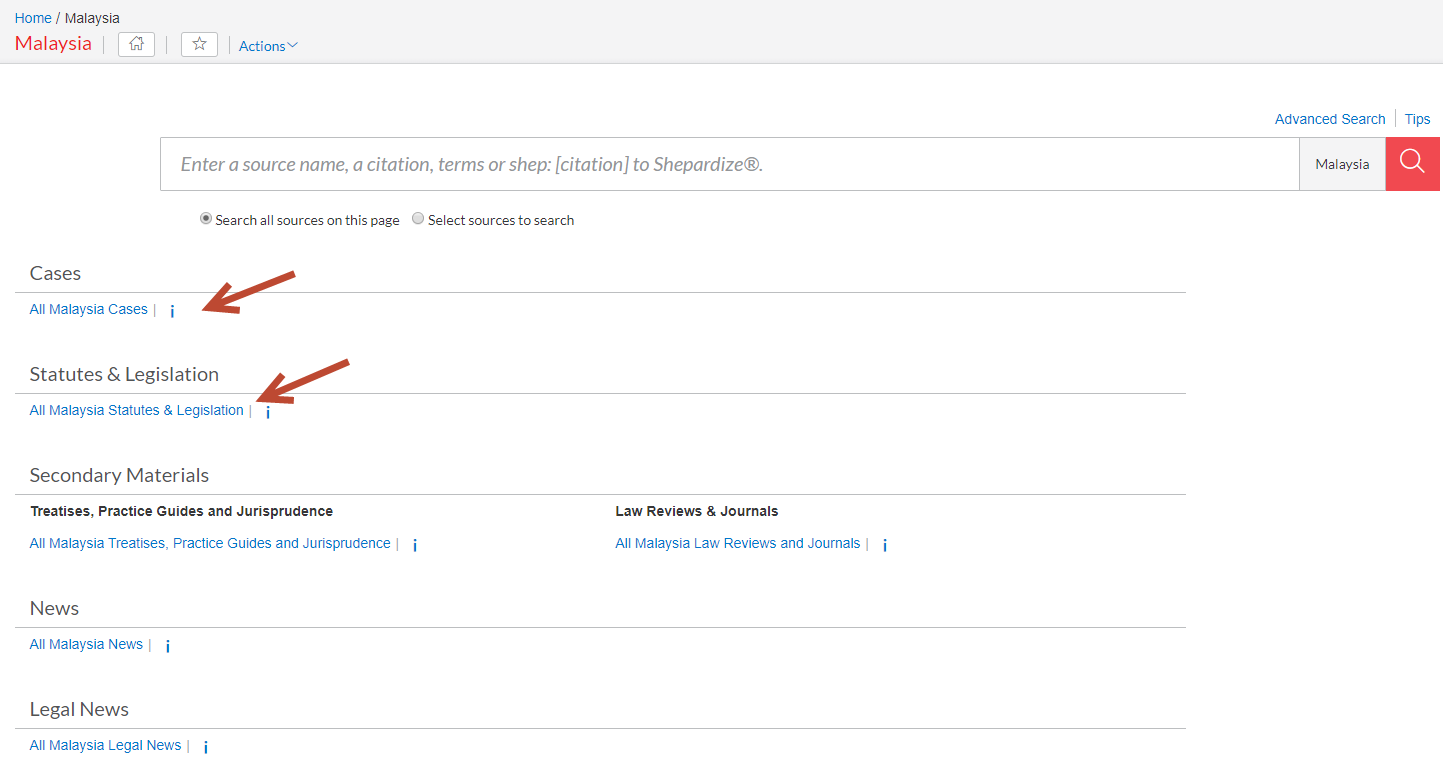Viewport: 1443px width, 766px height.
Task: Choose 'Select sources to search' radio option
Action: [x=418, y=219]
